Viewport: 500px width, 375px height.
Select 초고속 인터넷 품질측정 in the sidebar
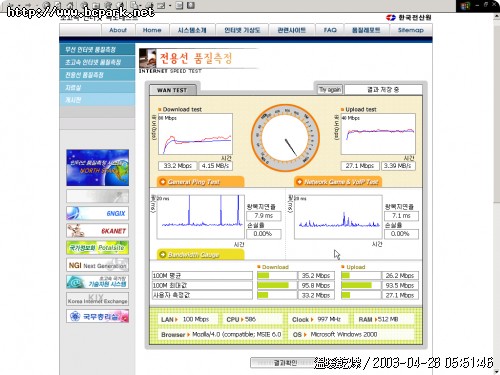[x=97, y=62]
